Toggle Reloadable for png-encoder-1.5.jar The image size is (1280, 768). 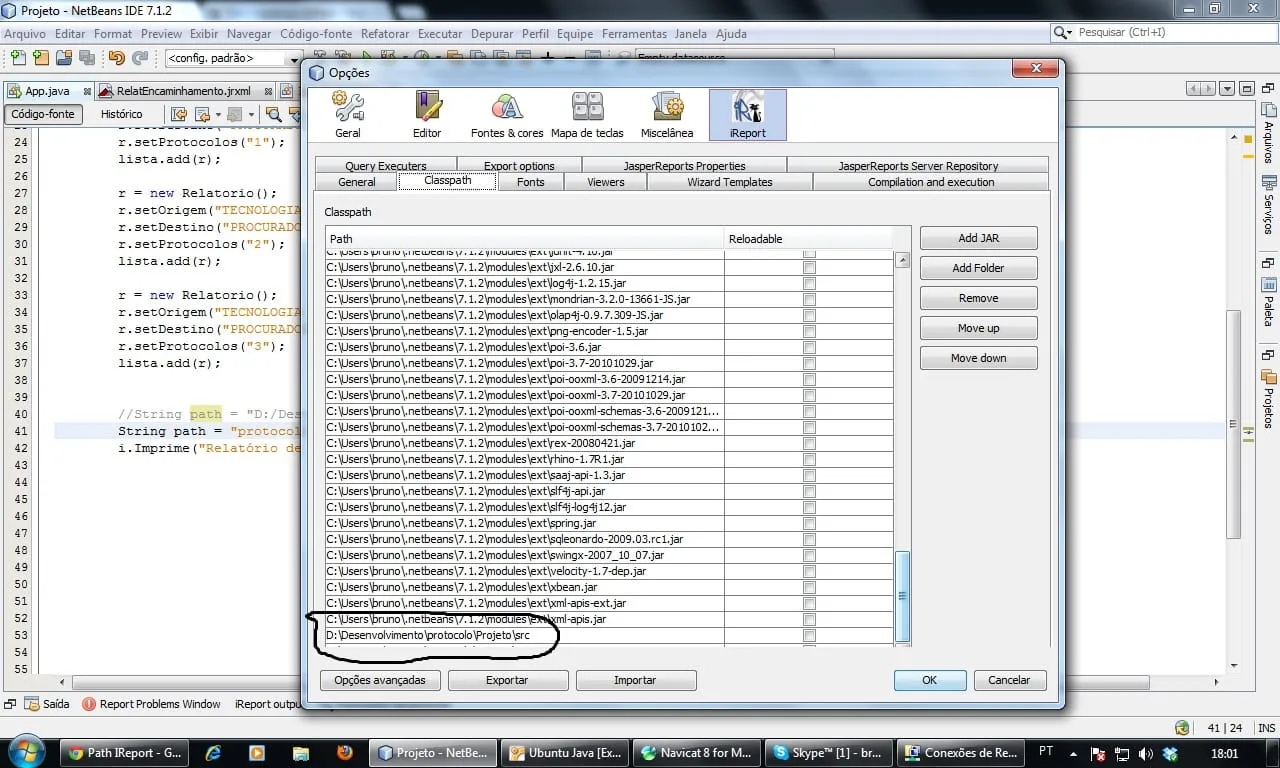click(x=809, y=331)
